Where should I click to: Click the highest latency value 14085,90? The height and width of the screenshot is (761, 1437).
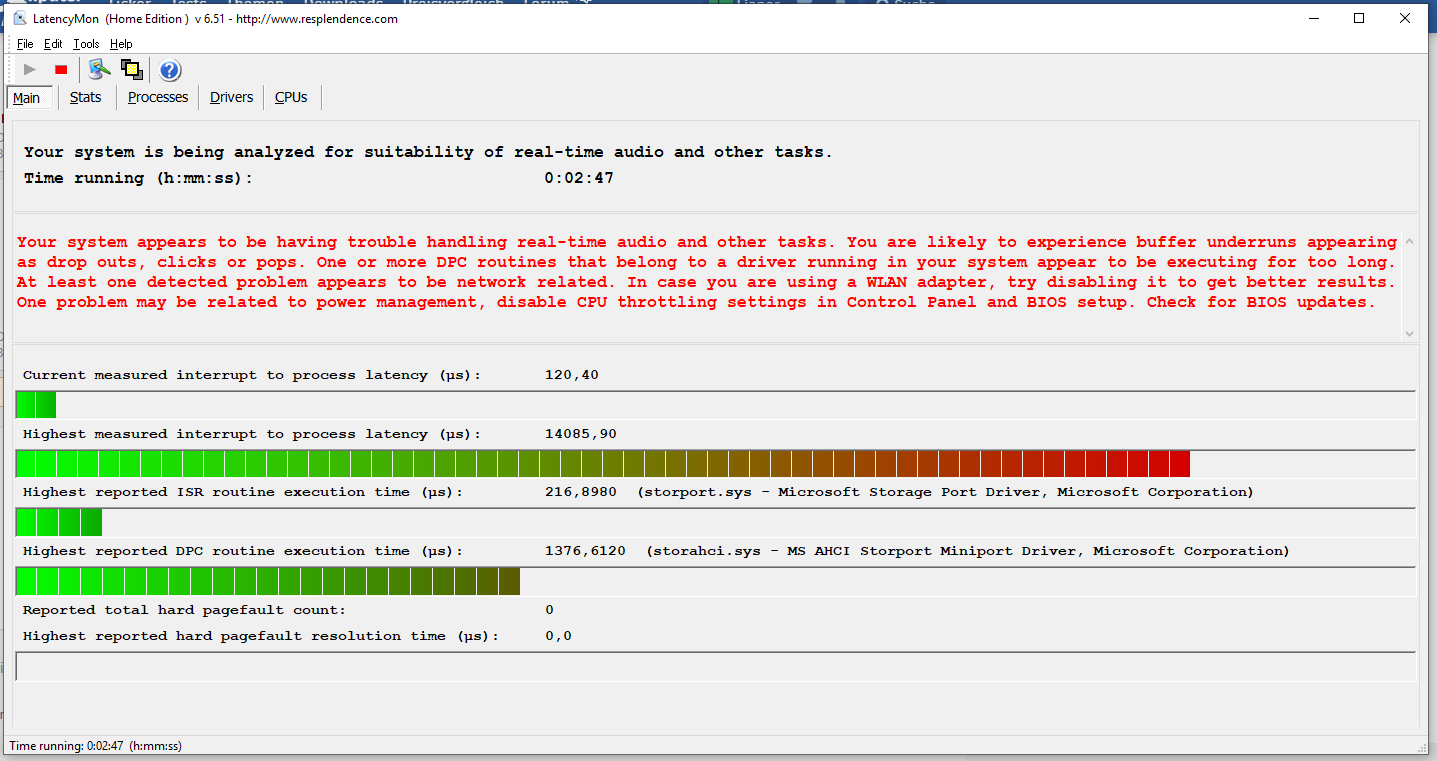coord(581,434)
